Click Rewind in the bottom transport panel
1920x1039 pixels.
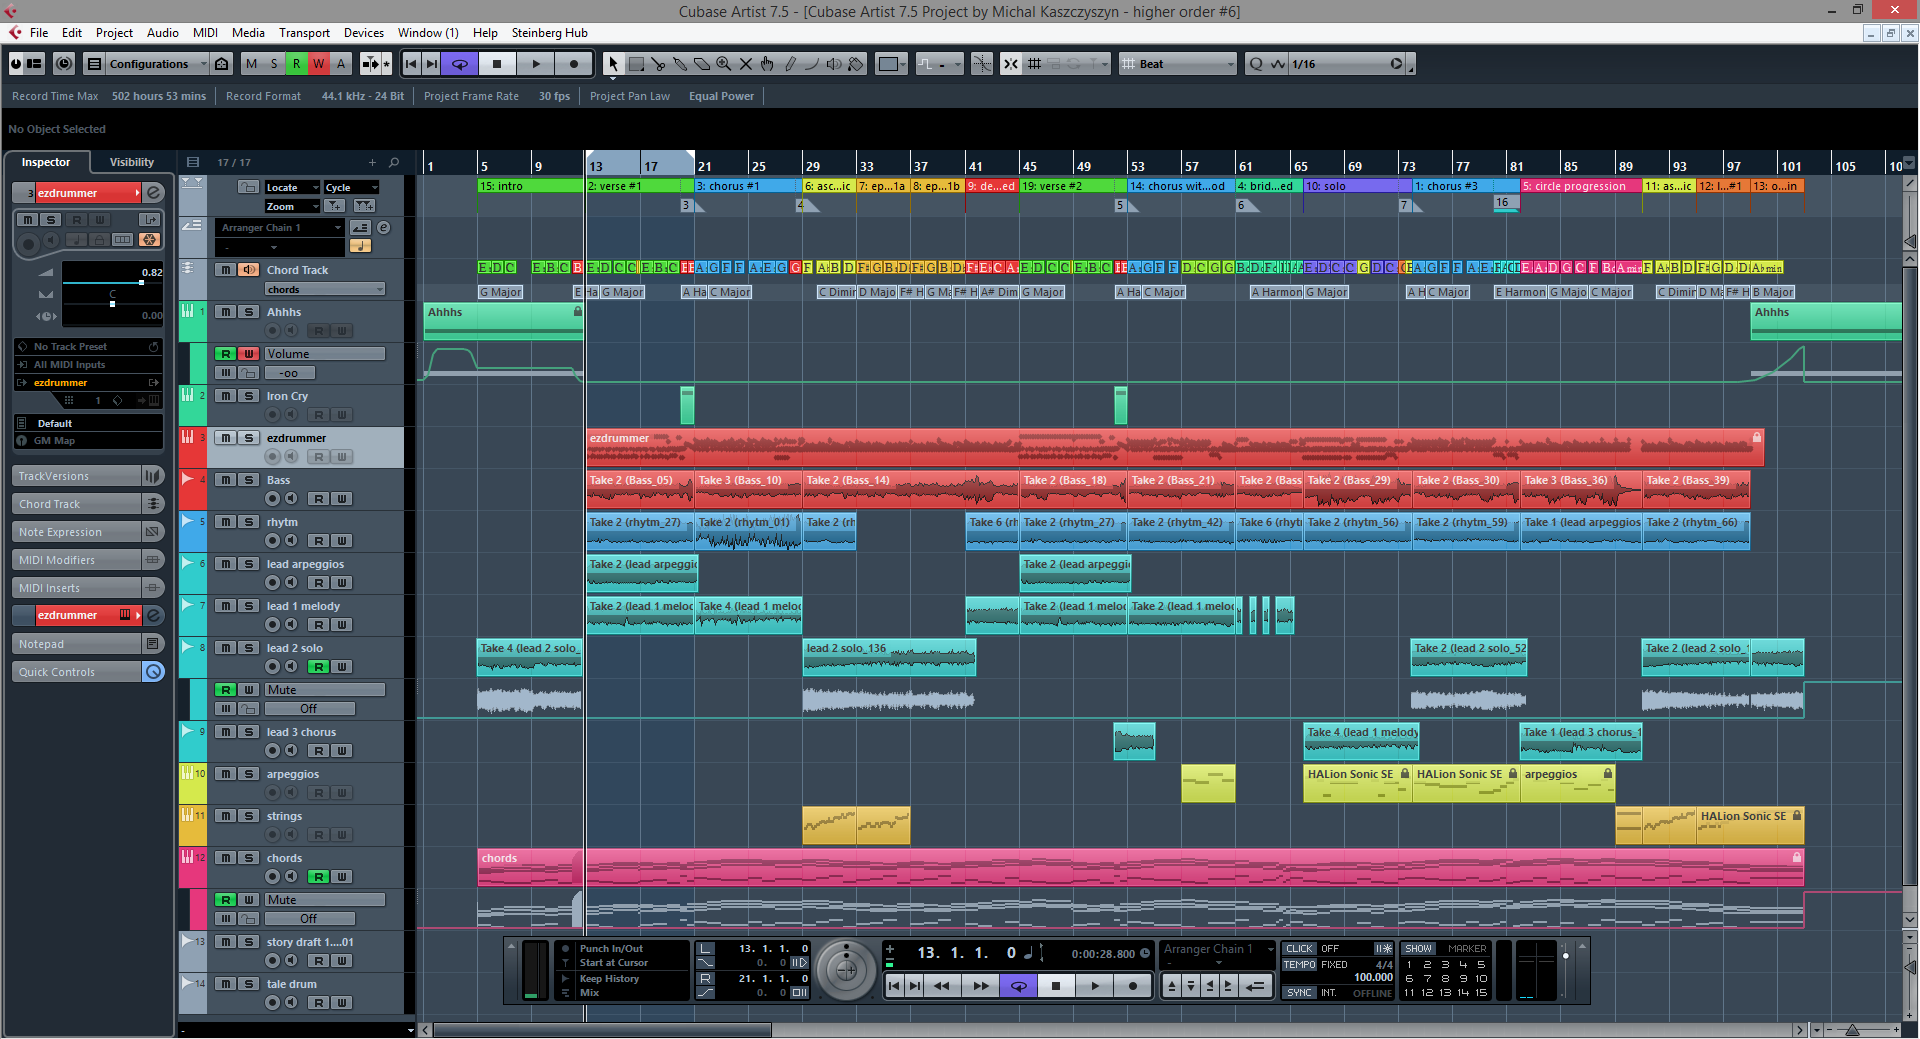[x=942, y=986]
